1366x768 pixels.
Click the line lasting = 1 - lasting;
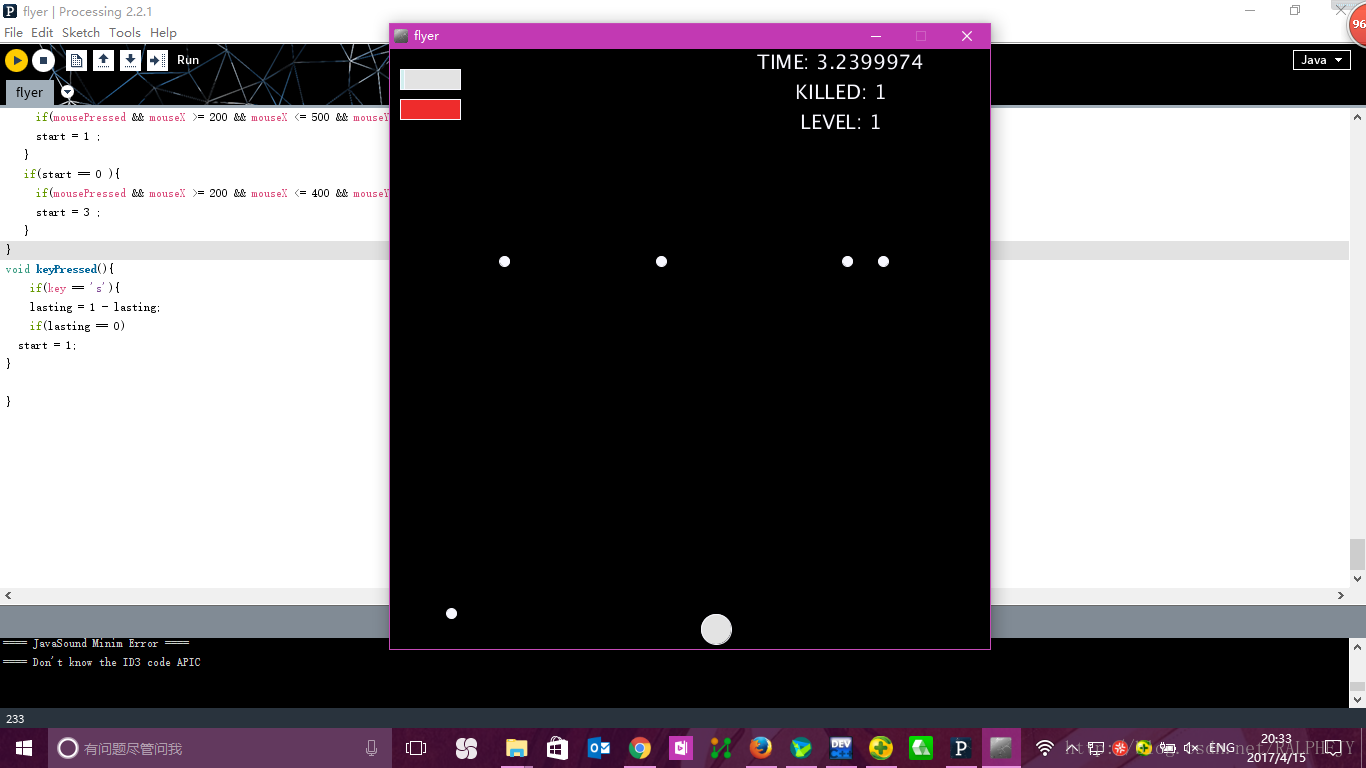tap(94, 307)
